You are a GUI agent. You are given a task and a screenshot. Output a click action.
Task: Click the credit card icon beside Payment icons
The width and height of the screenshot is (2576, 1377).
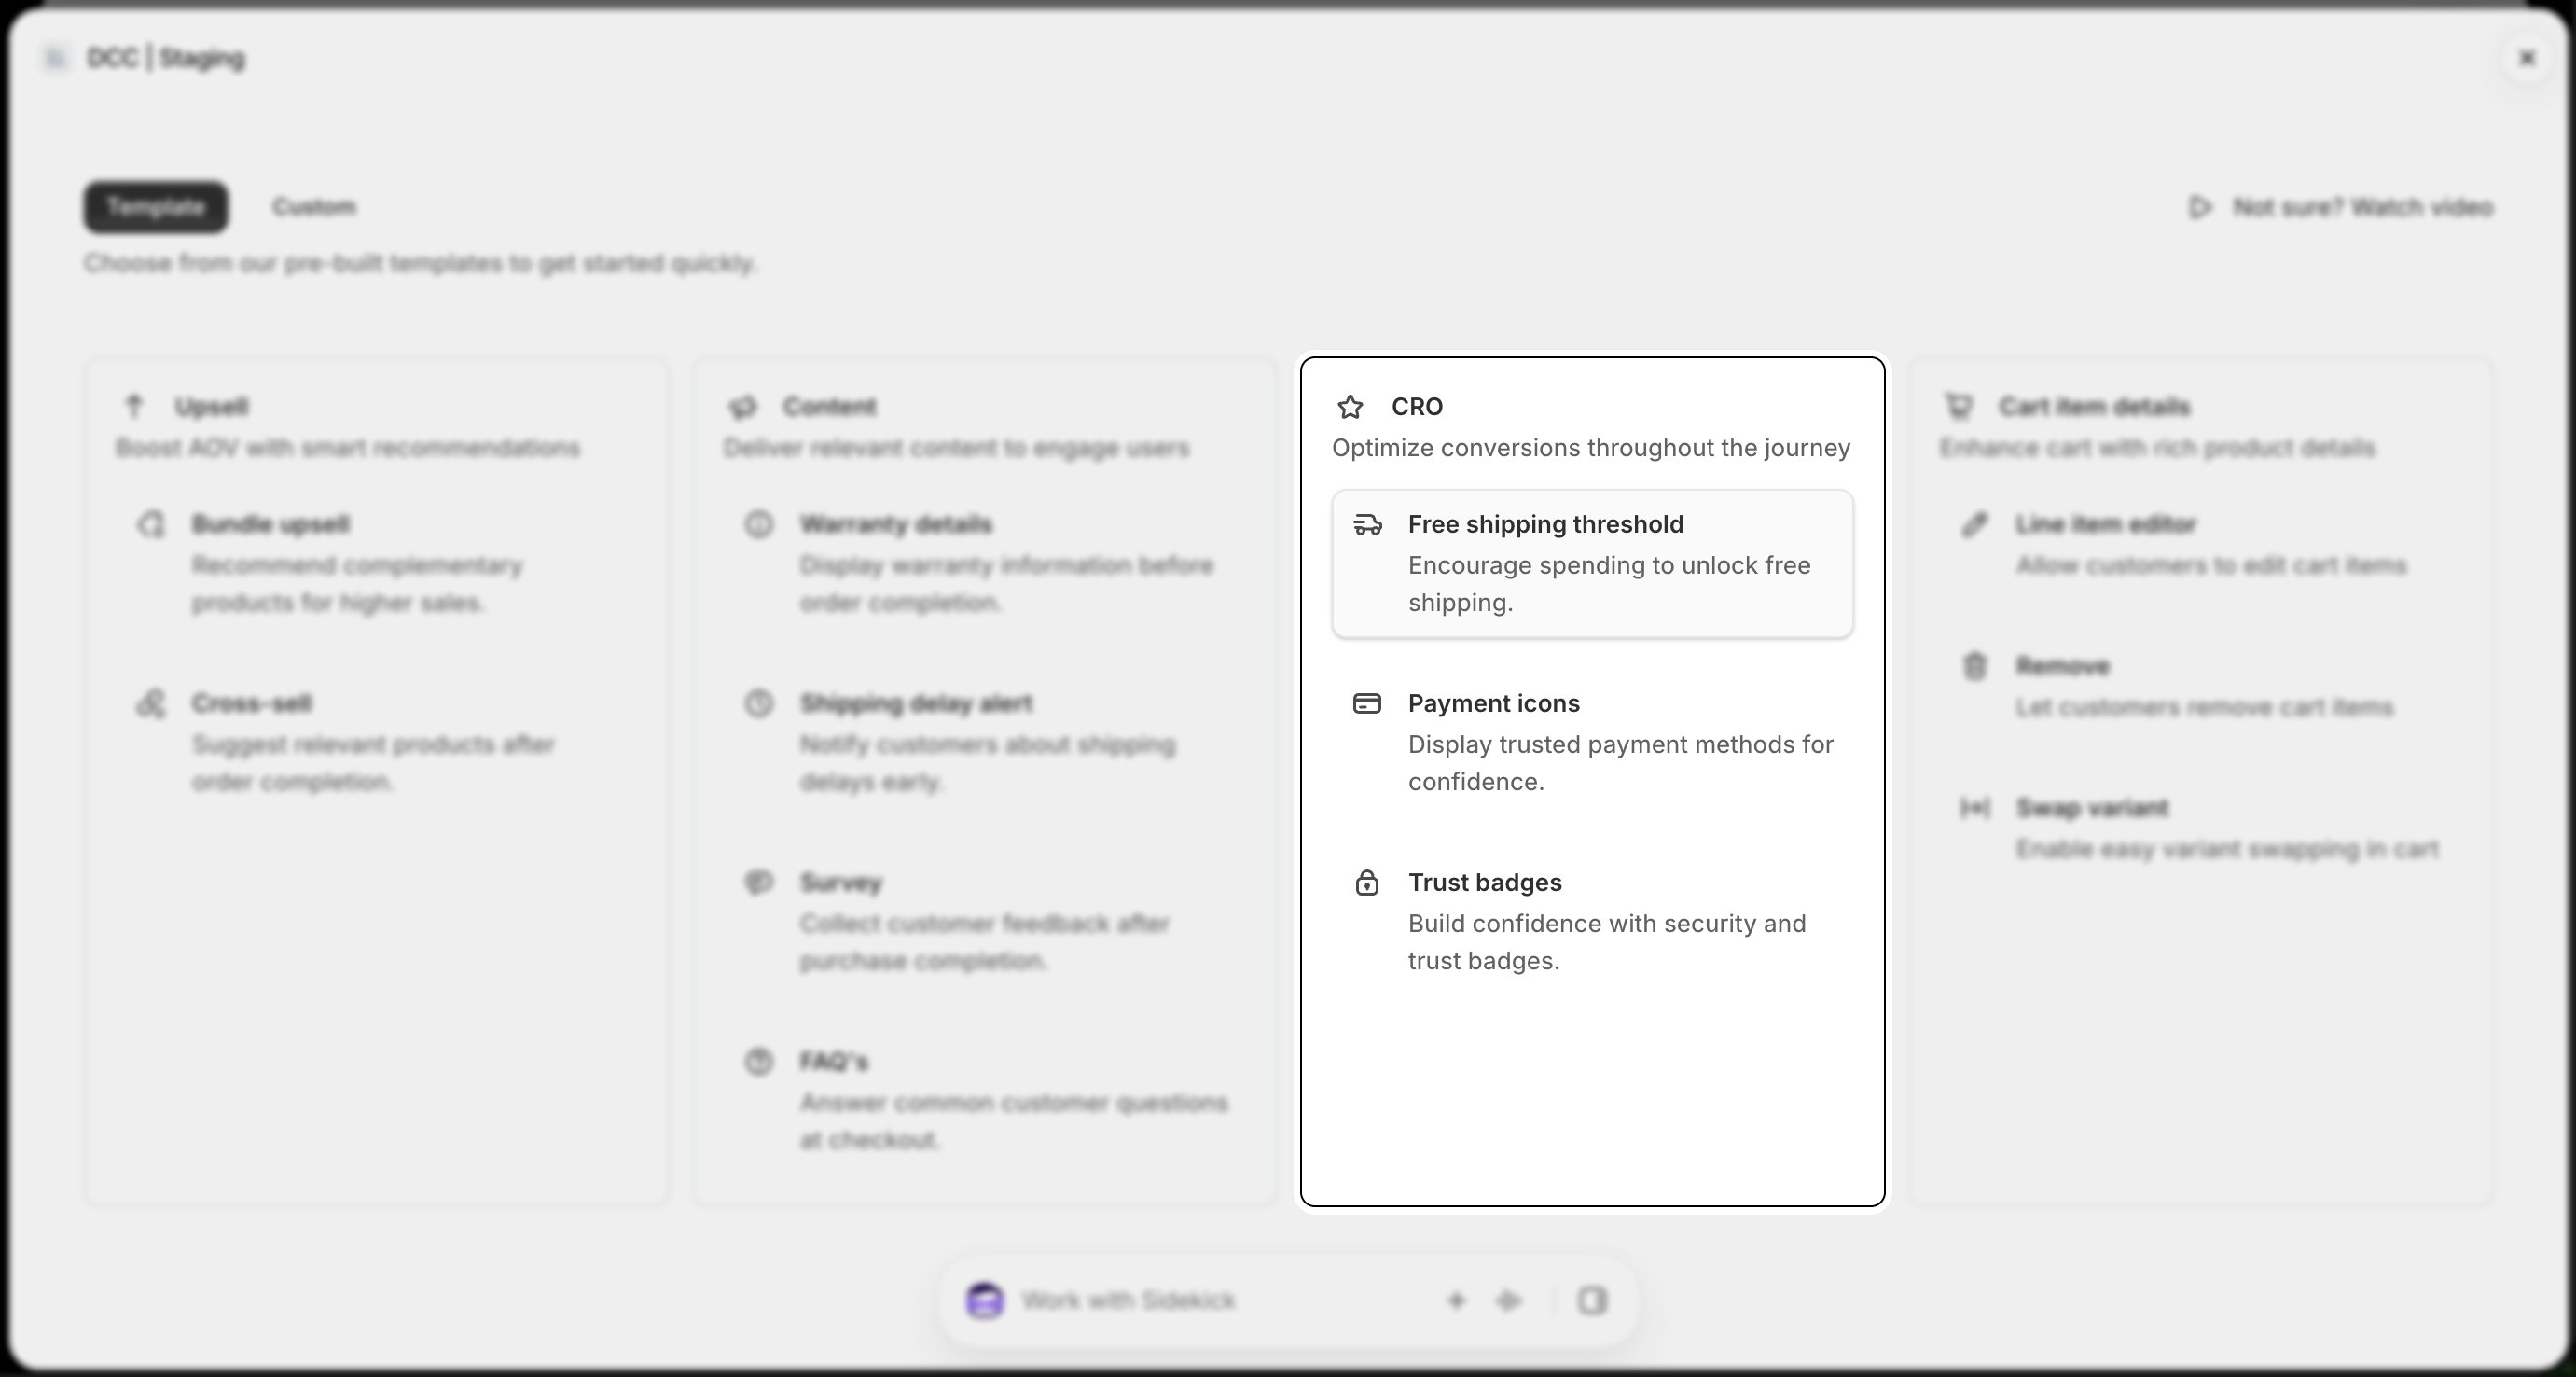click(1367, 703)
